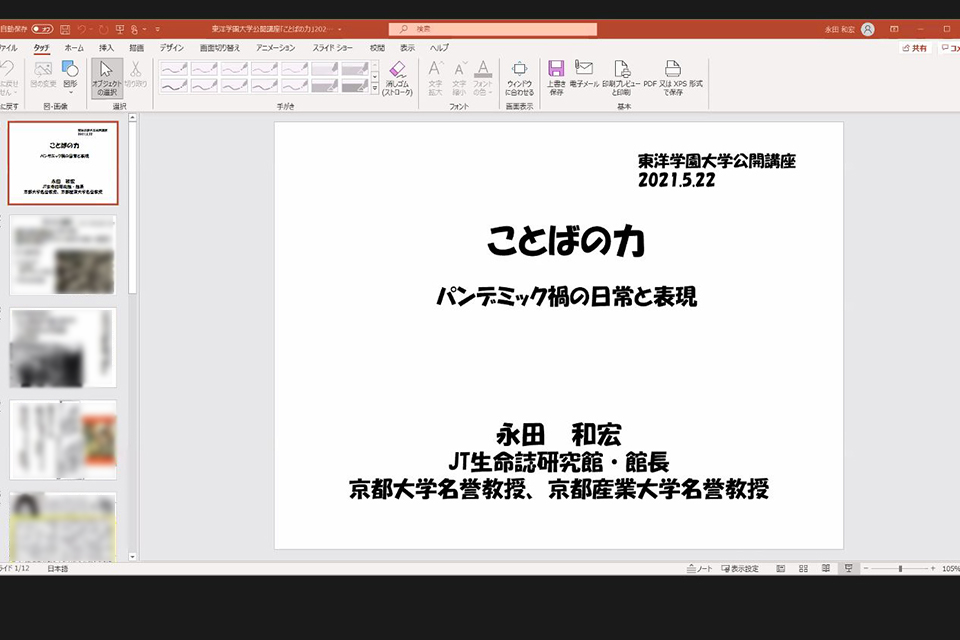
Task: Click the 文字縮小 font shrink icon
Action: click(x=459, y=78)
